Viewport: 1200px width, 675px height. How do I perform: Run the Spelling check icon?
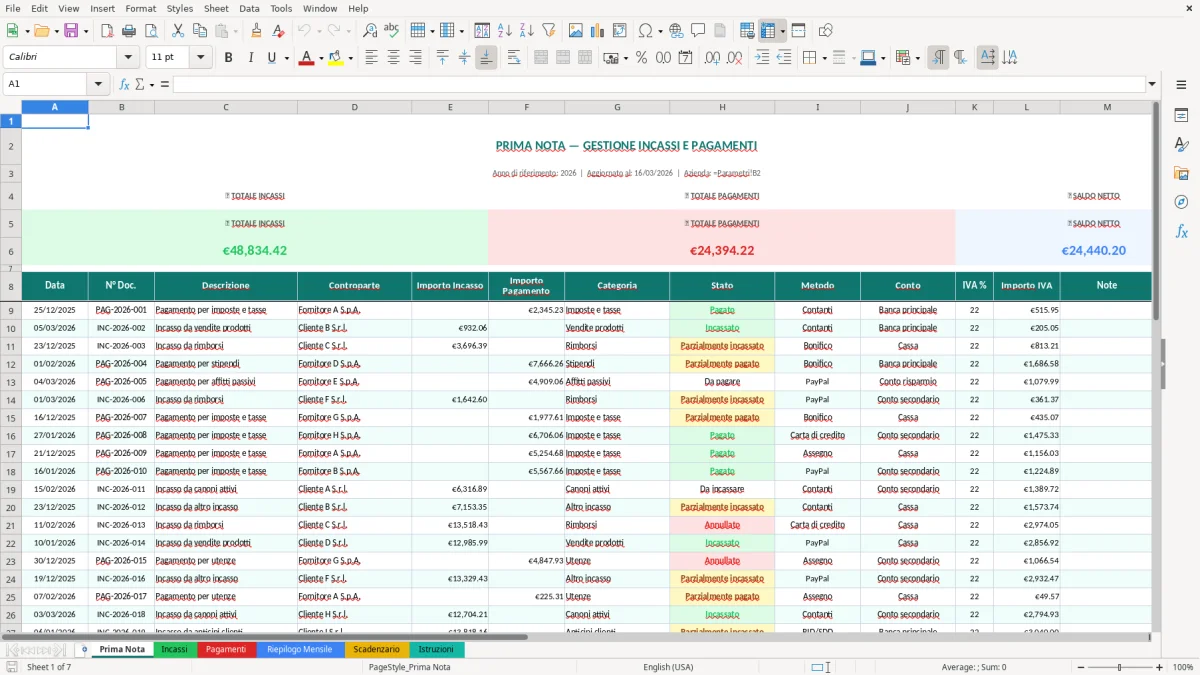pyautogui.click(x=391, y=31)
